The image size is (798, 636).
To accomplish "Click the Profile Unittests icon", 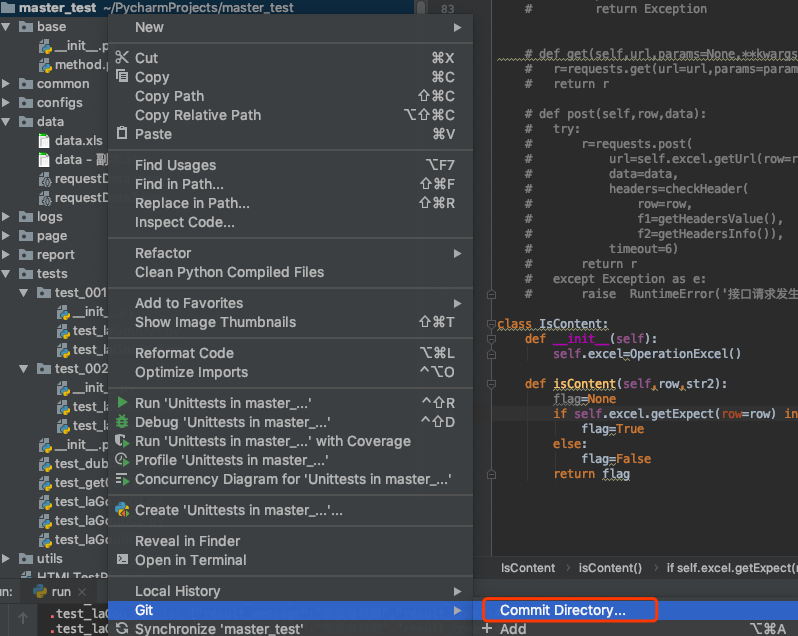I will click(x=122, y=460).
